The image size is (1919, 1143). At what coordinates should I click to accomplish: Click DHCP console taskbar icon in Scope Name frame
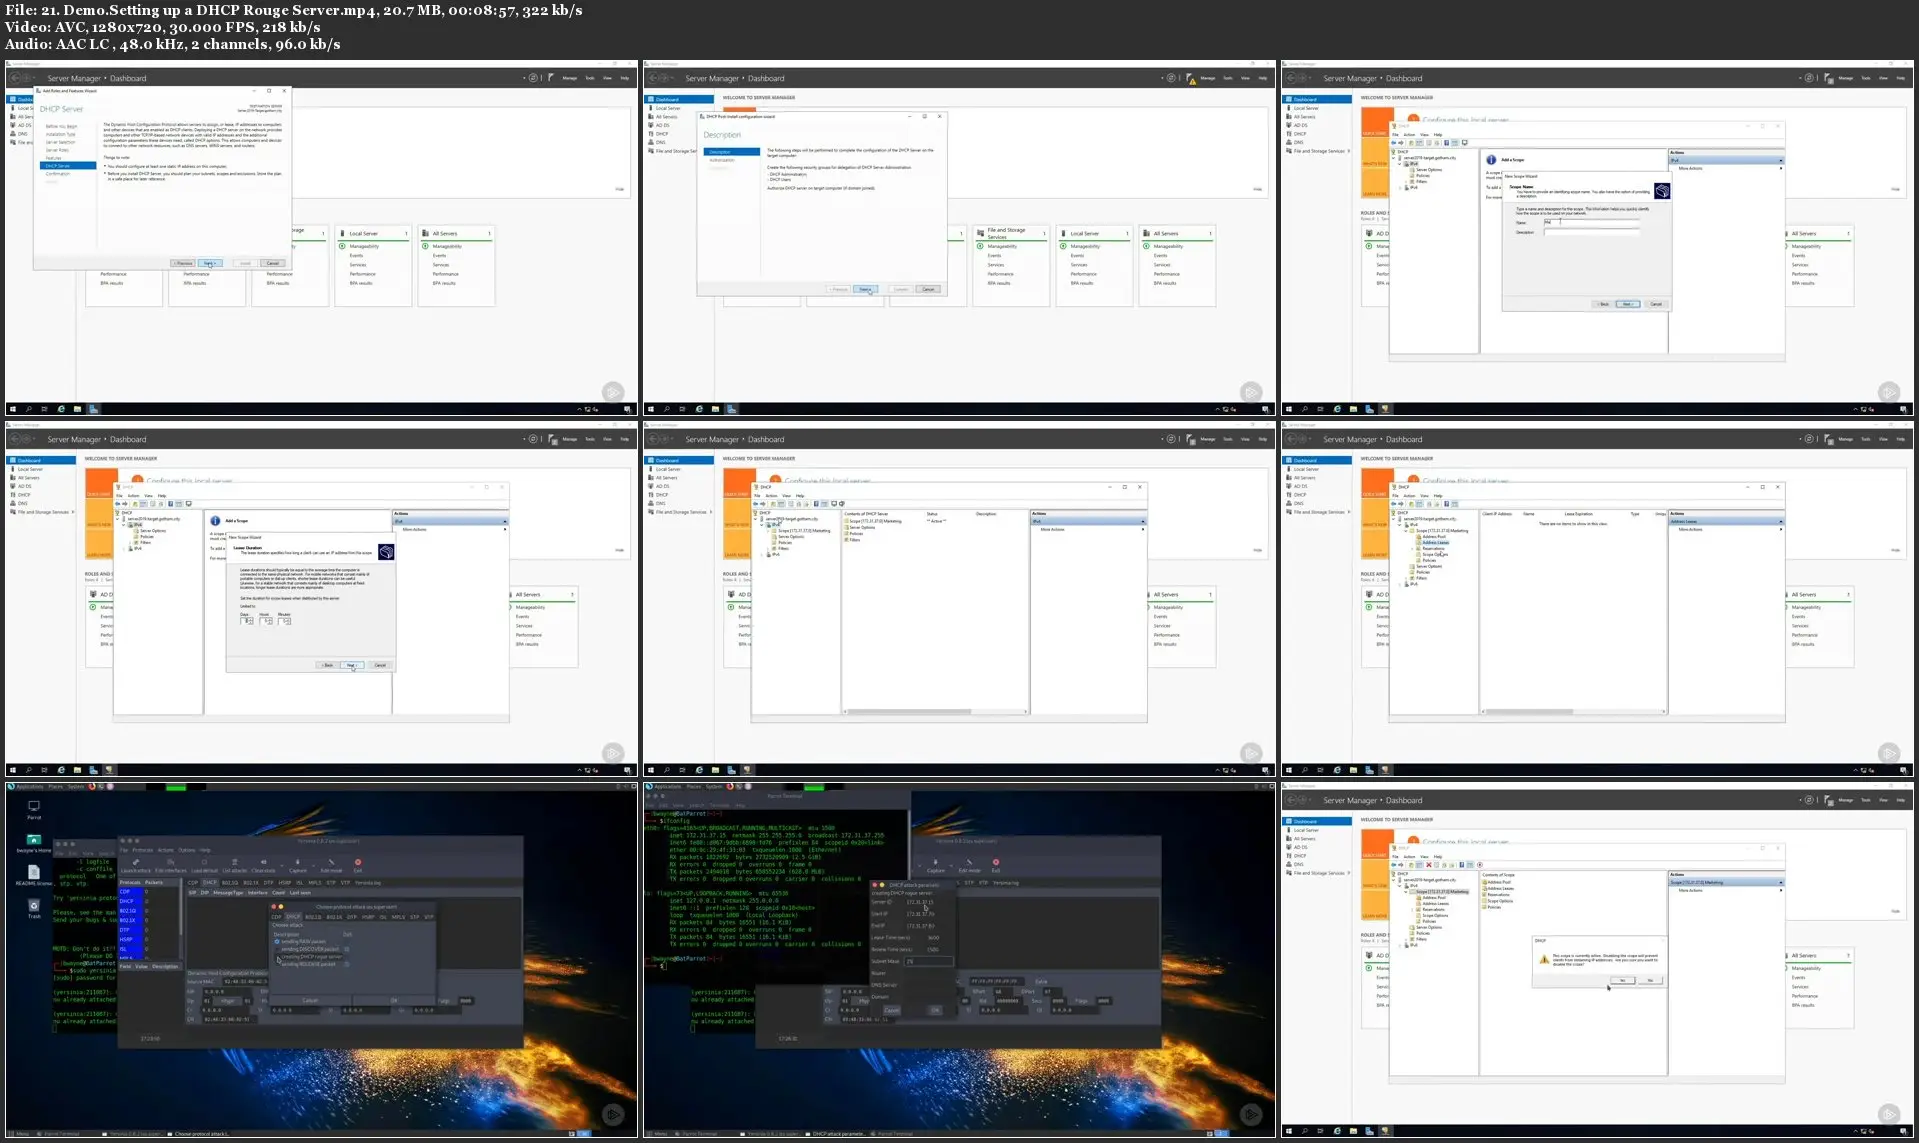click(x=1385, y=409)
